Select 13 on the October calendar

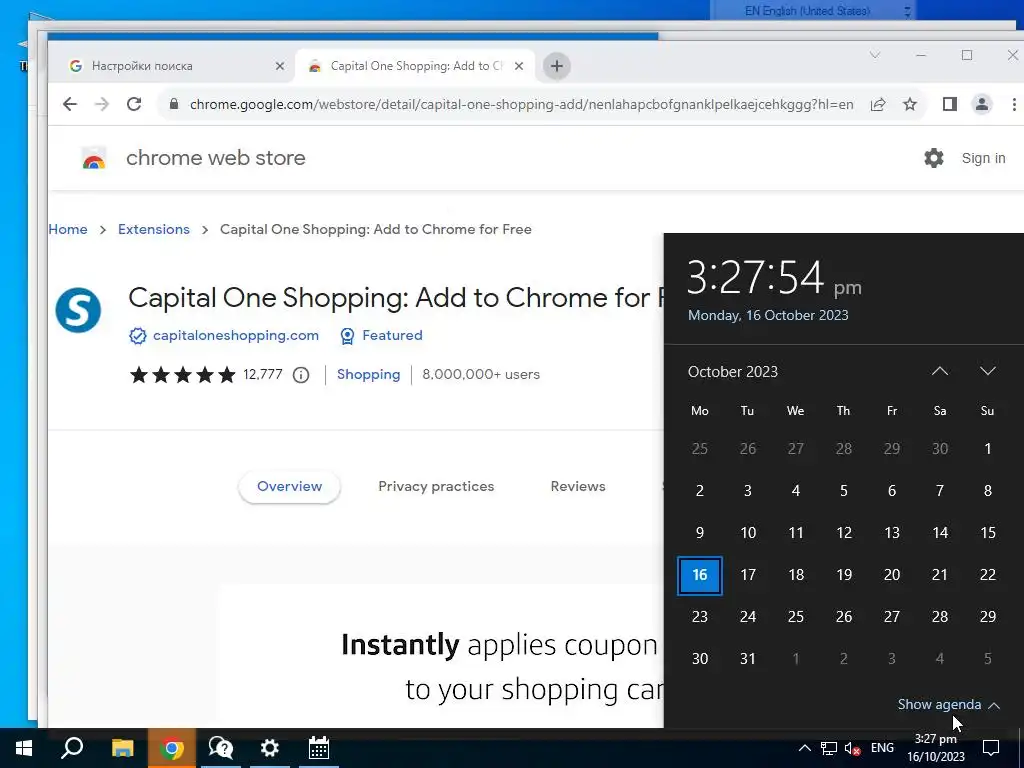coord(891,533)
